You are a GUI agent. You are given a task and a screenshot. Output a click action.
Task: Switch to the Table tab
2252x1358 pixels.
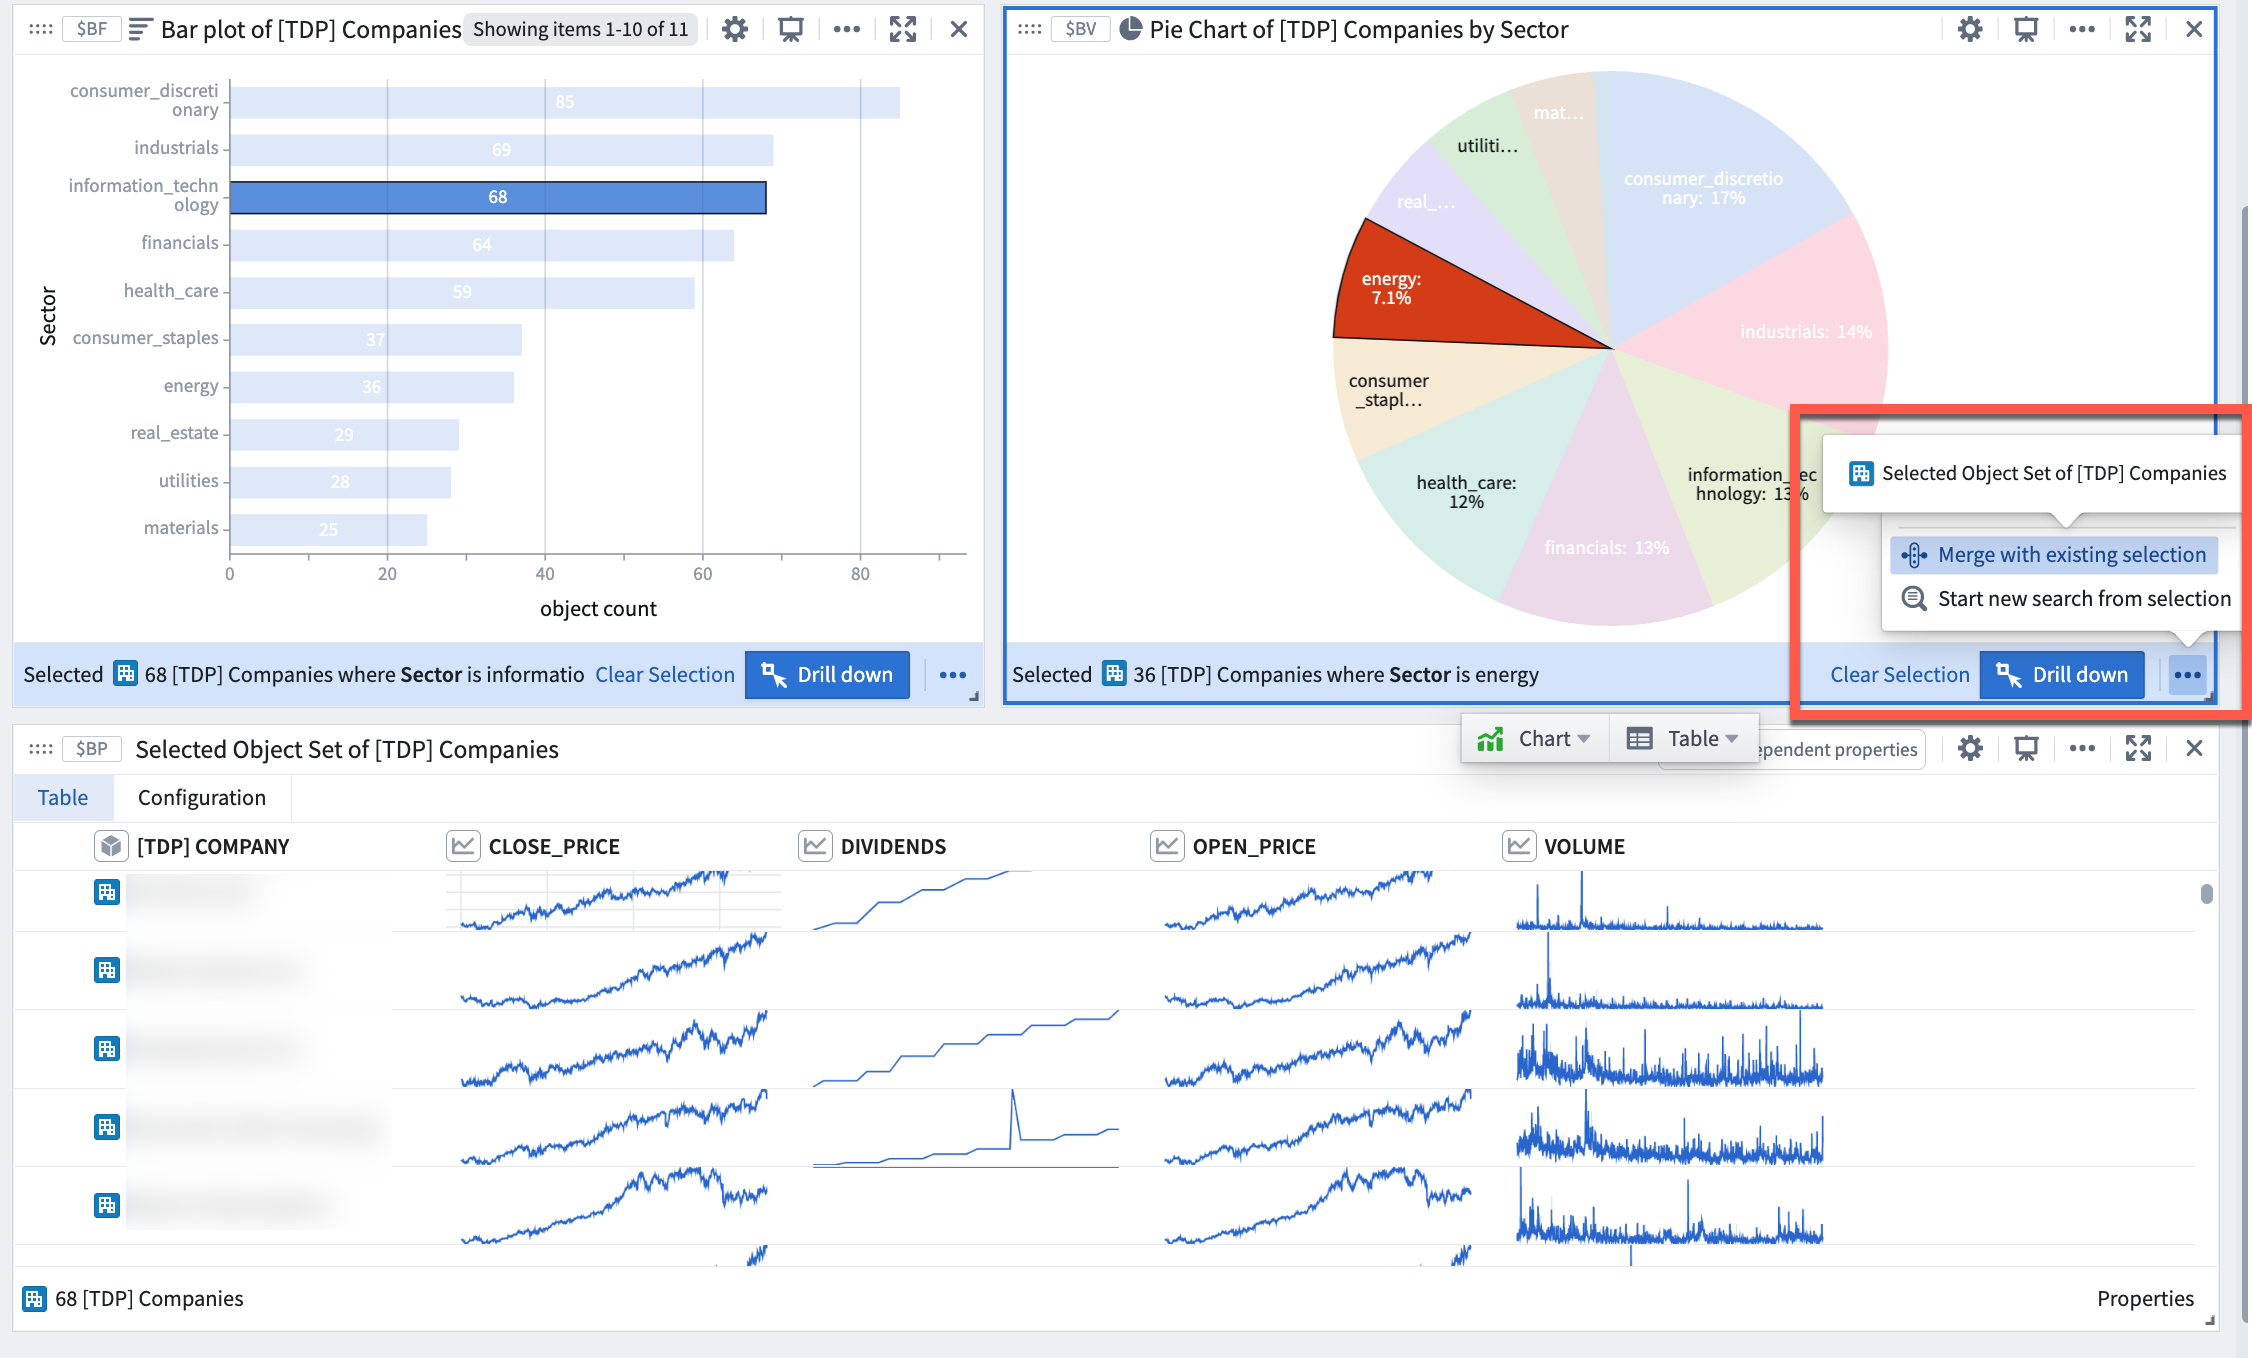coord(63,798)
